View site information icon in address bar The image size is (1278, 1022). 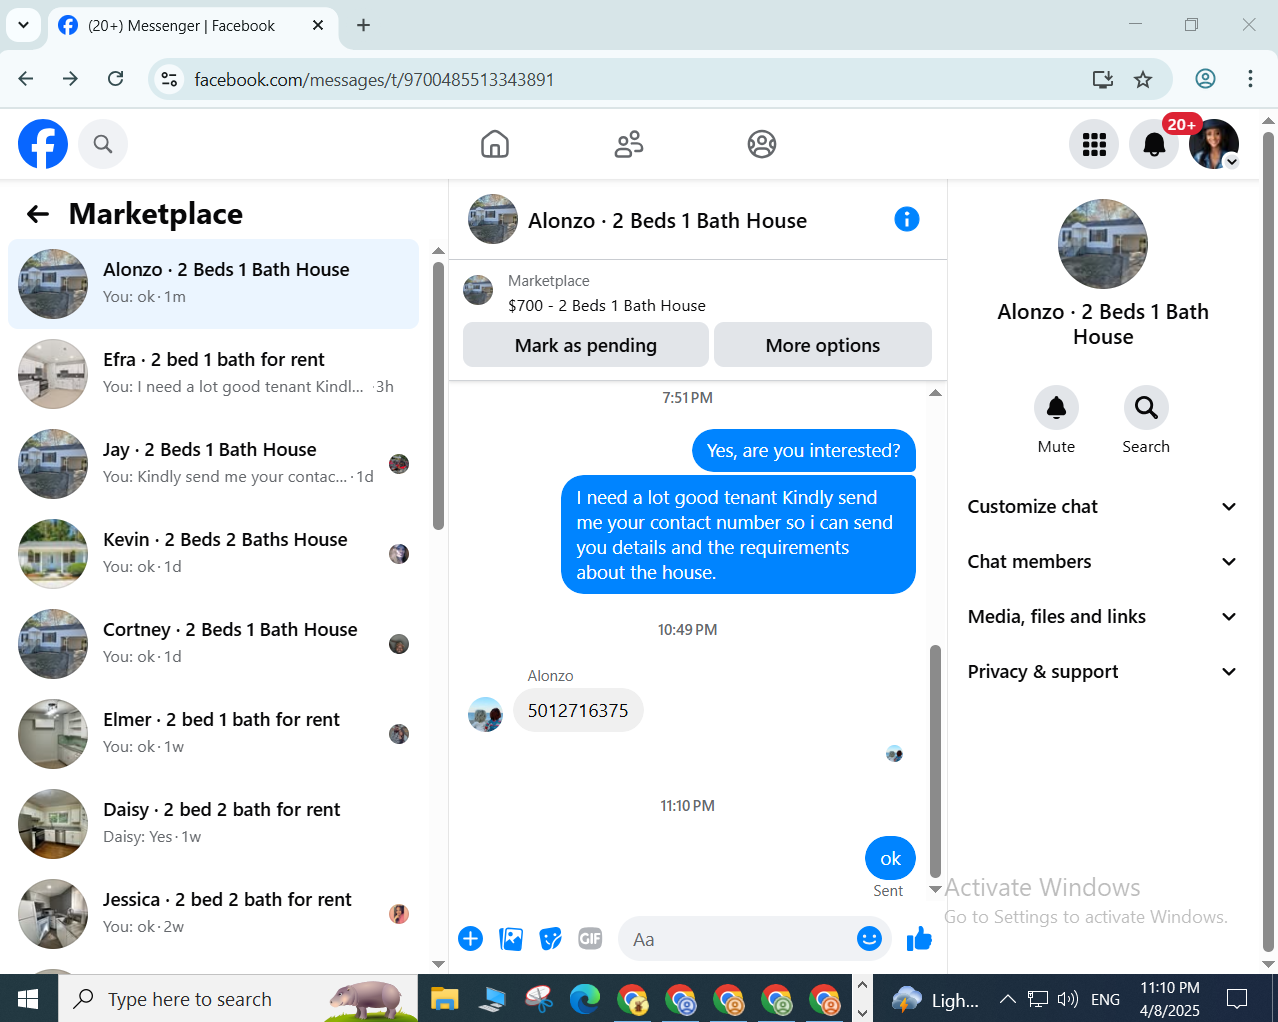170,79
